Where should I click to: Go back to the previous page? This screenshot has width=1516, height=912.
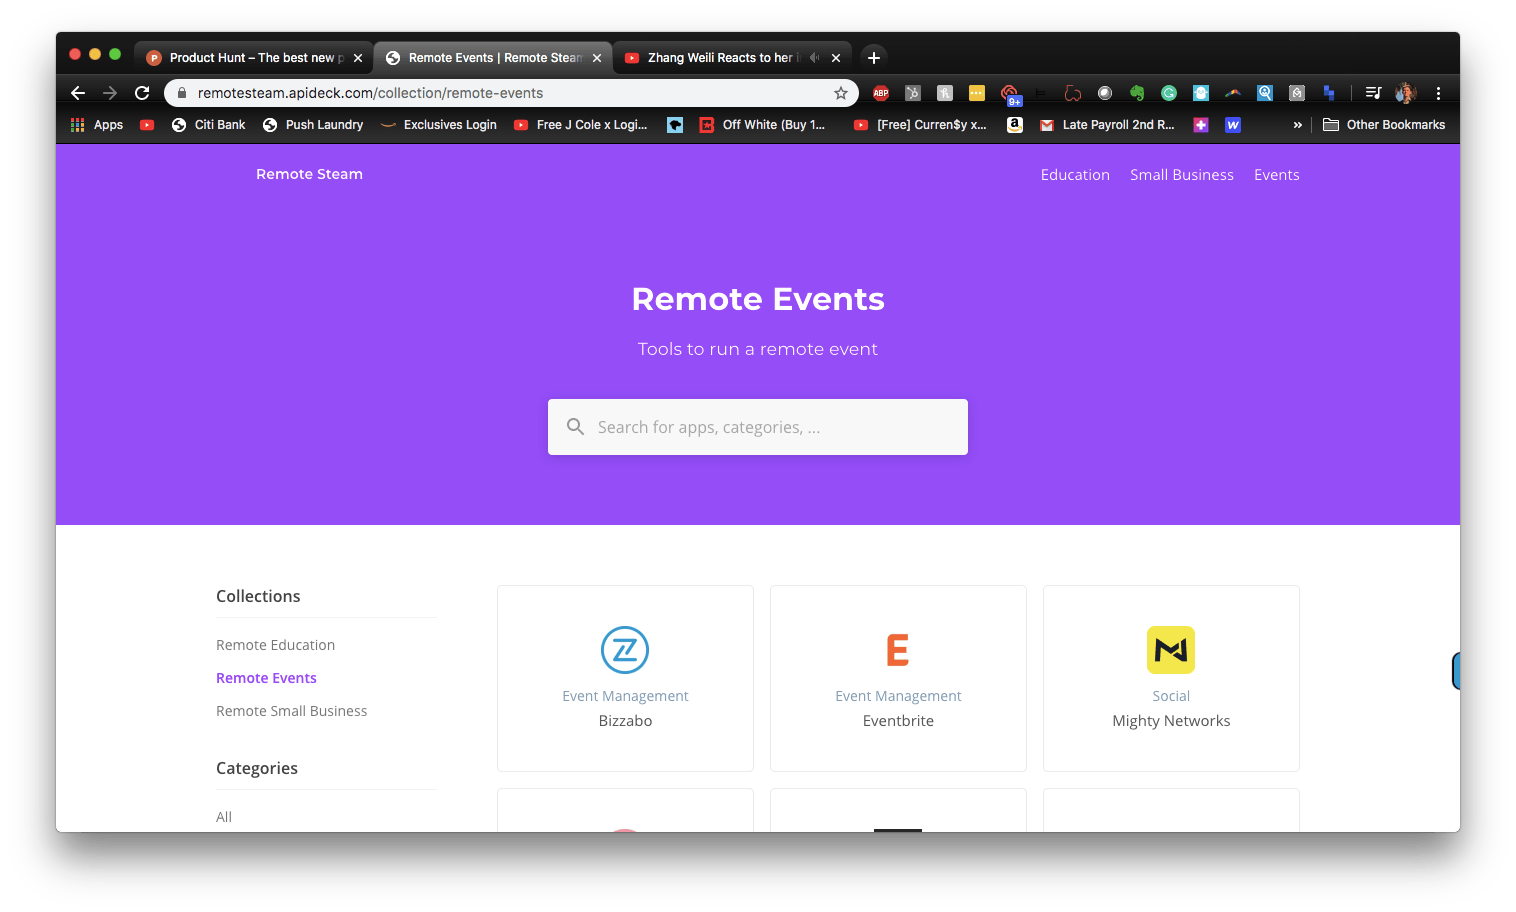point(78,93)
